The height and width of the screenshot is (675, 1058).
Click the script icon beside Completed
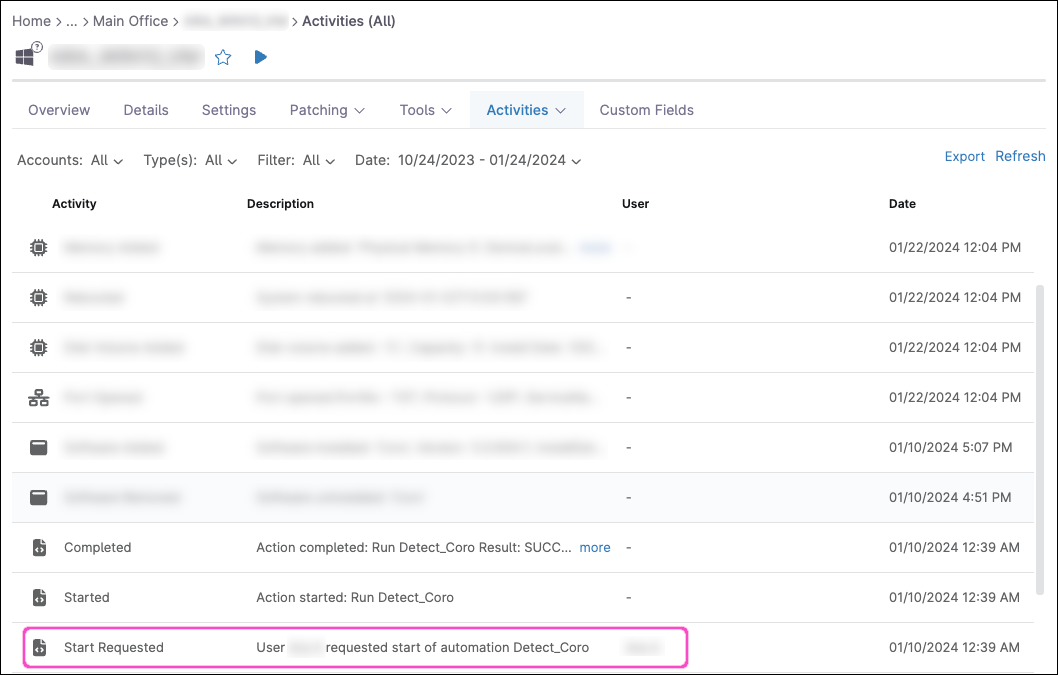click(x=39, y=548)
